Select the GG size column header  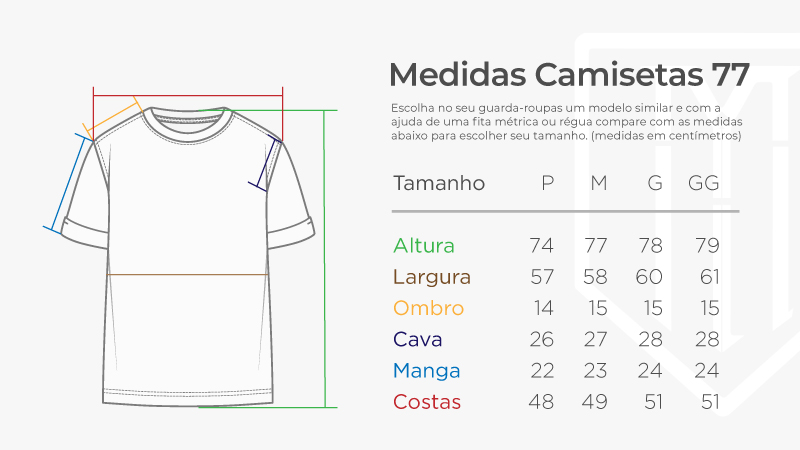[x=703, y=184]
